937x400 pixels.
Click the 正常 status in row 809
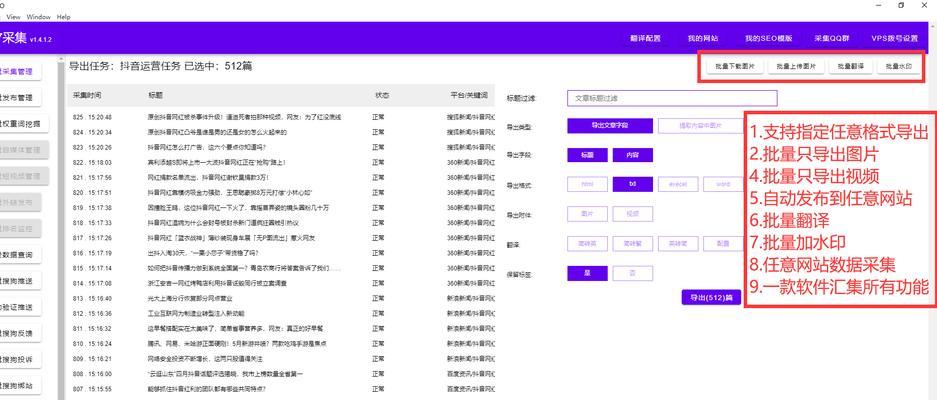(x=378, y=359)
